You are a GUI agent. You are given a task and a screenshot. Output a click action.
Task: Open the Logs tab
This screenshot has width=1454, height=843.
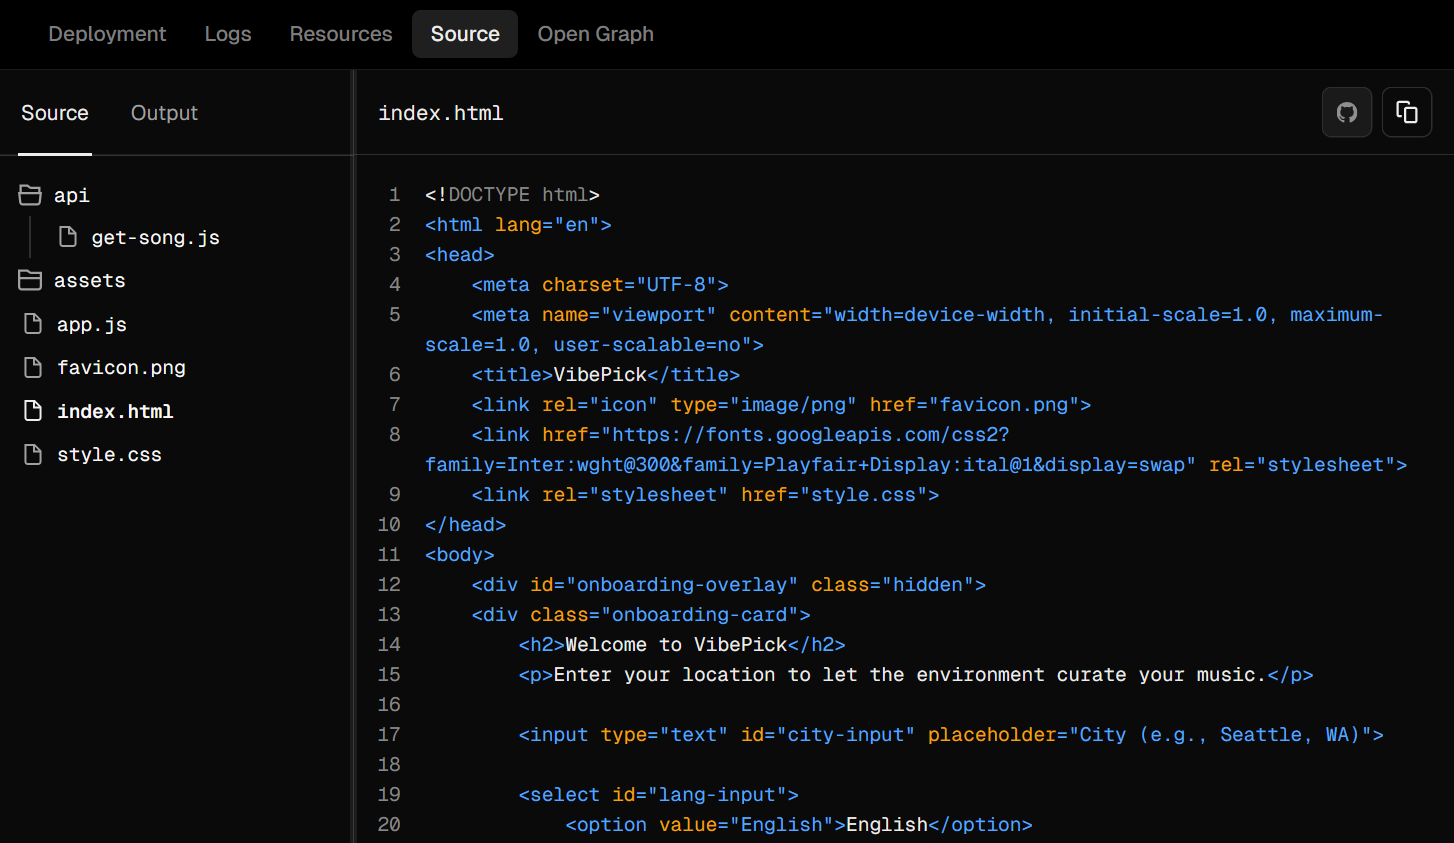point(228,34)
